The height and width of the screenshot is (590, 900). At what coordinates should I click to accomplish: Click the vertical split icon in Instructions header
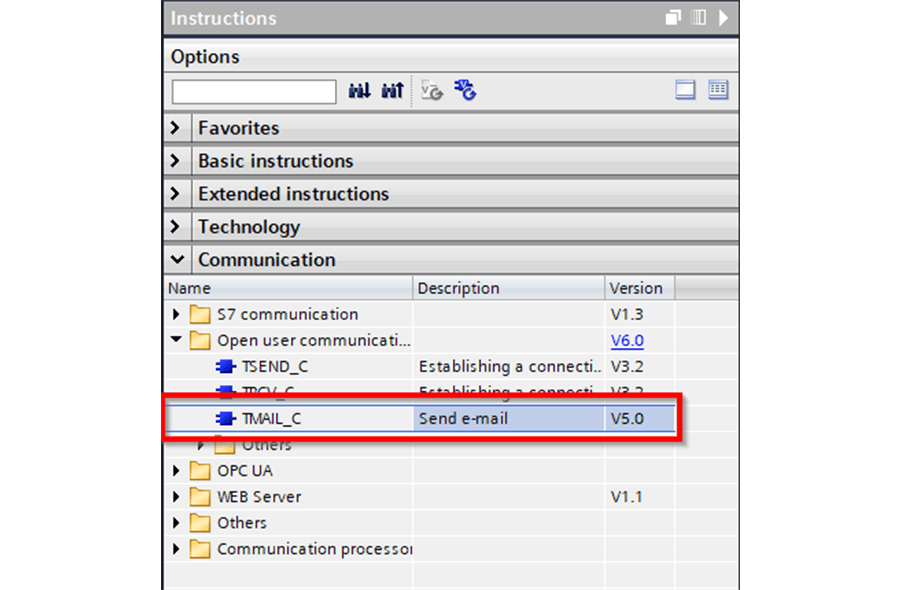click(699, 18)
